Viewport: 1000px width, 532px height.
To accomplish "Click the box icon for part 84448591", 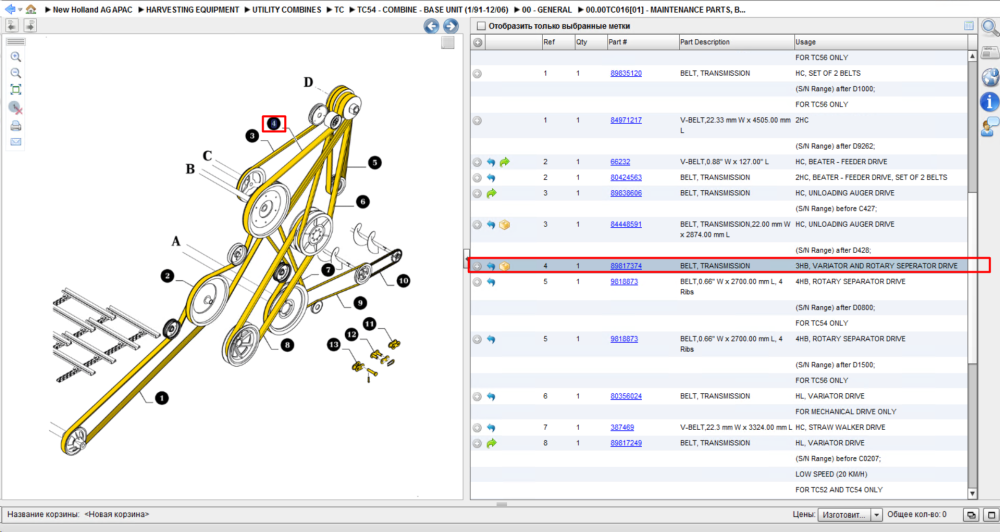I will click(x=504, y=225).
